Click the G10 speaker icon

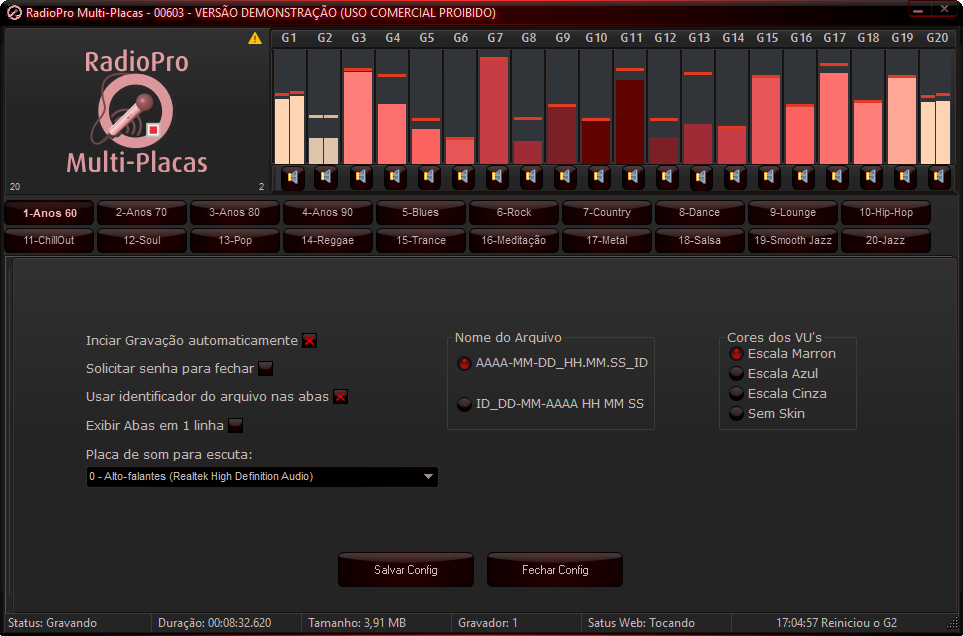coord(599,177)
